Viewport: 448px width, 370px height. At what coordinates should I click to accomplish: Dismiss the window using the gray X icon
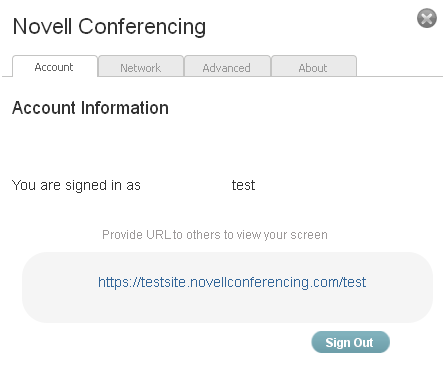(x=427, y=18)
